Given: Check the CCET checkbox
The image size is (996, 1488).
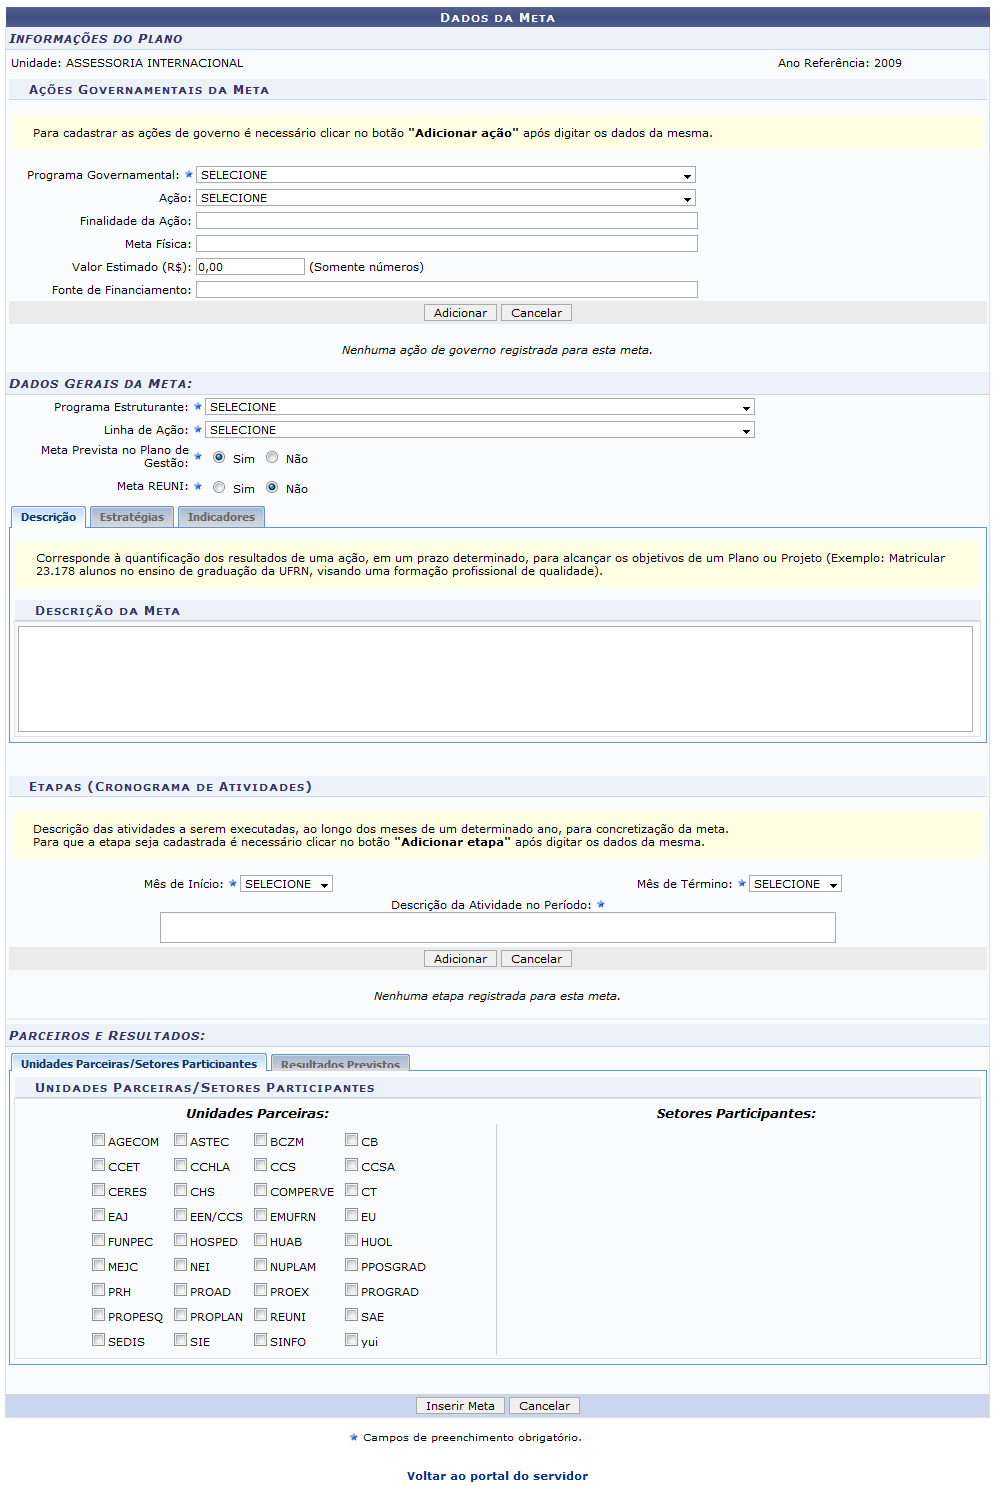Looking at the screenshot, I should click(98, 1164).
